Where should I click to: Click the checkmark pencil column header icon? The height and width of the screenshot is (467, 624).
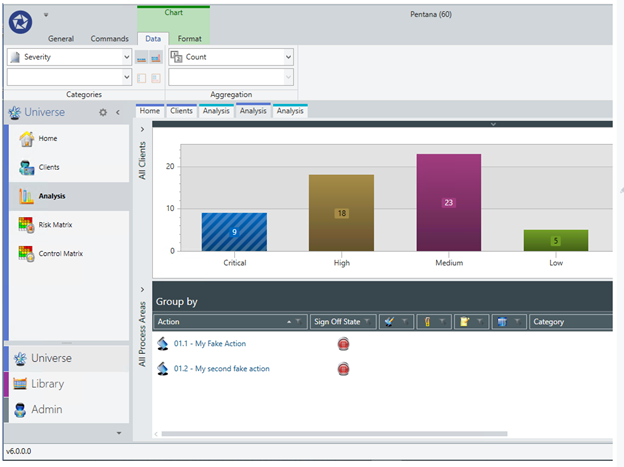point(390,322)
